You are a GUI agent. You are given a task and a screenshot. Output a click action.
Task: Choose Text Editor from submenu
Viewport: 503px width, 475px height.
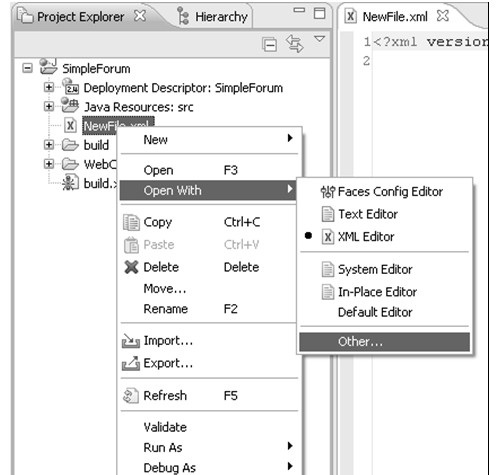(x=368, y=214)
